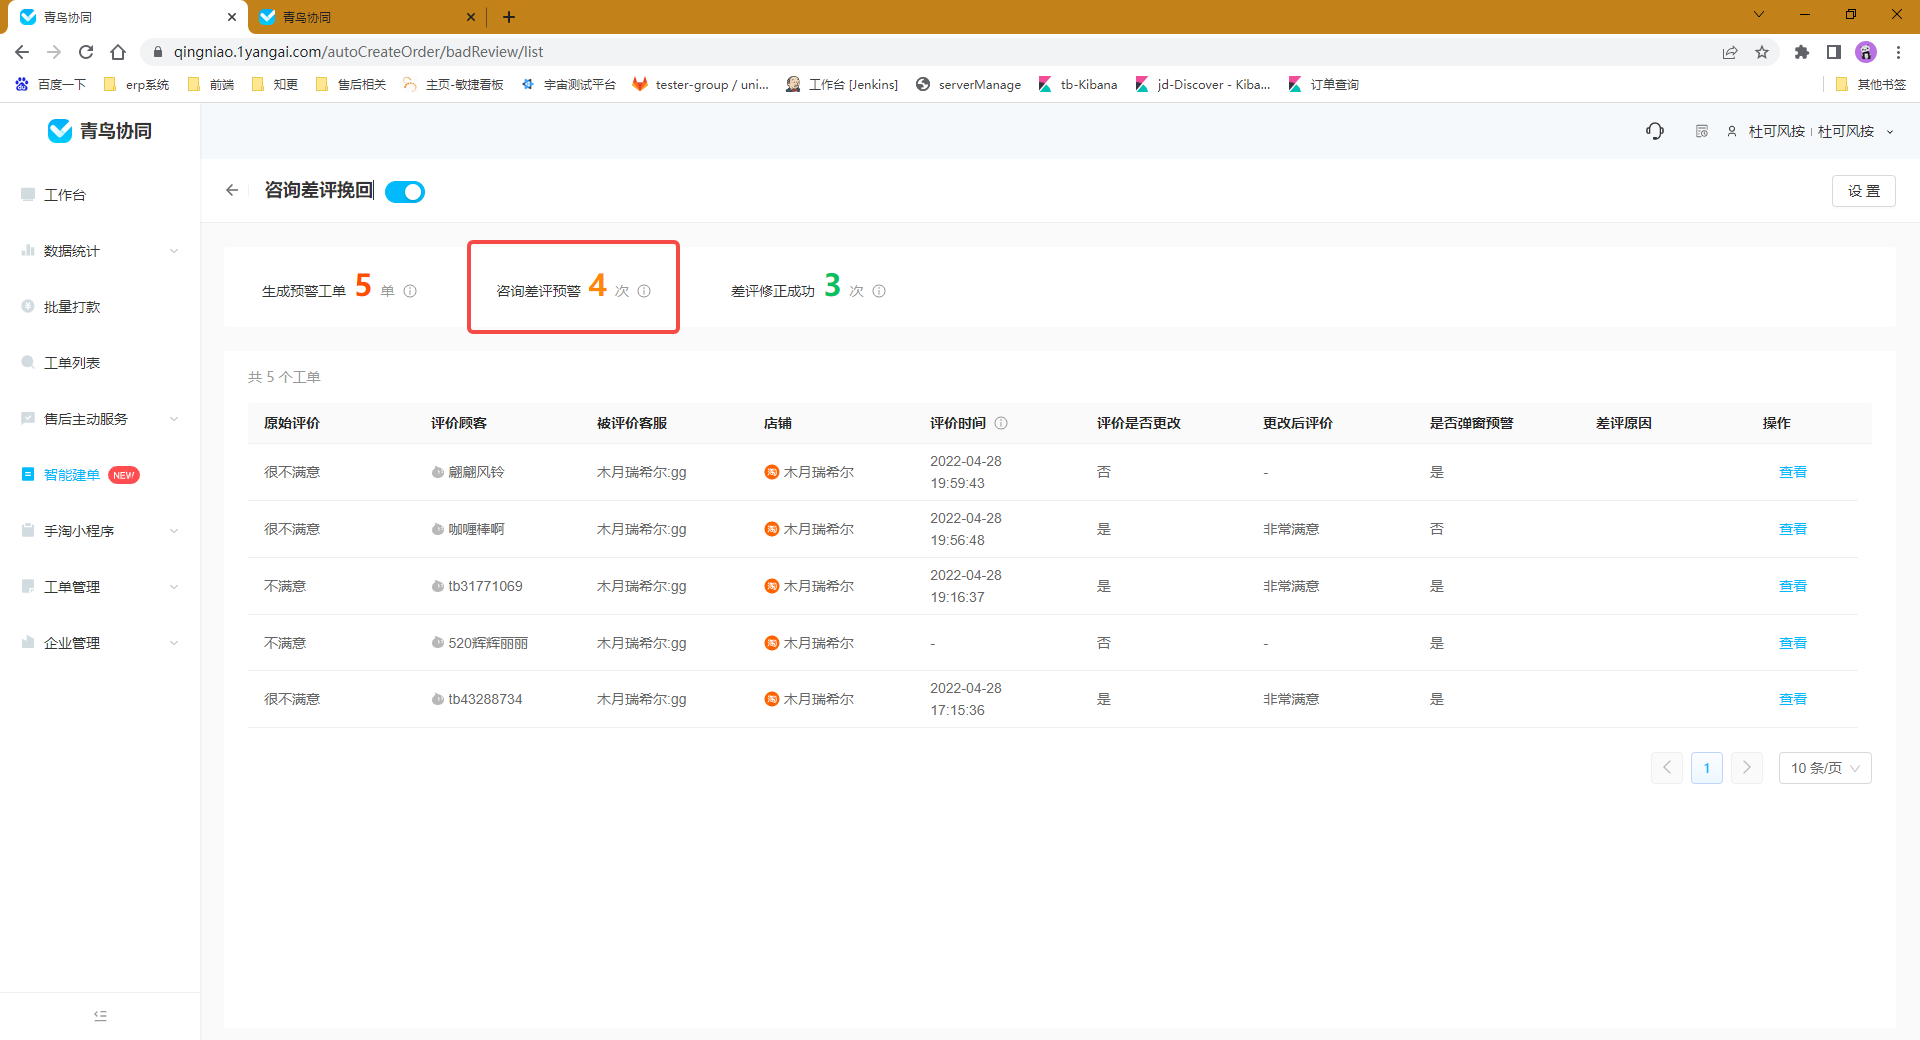The height and width of the screenshot is (1040, 1920).
Task: Open 其他书签 folder
Action: click(1871, 85)
